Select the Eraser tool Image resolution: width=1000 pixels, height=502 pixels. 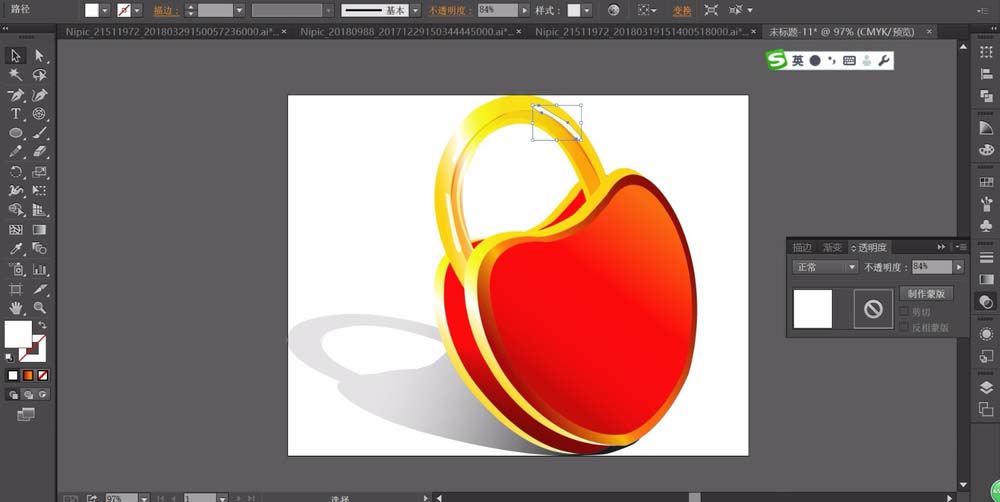coord(40,152)
